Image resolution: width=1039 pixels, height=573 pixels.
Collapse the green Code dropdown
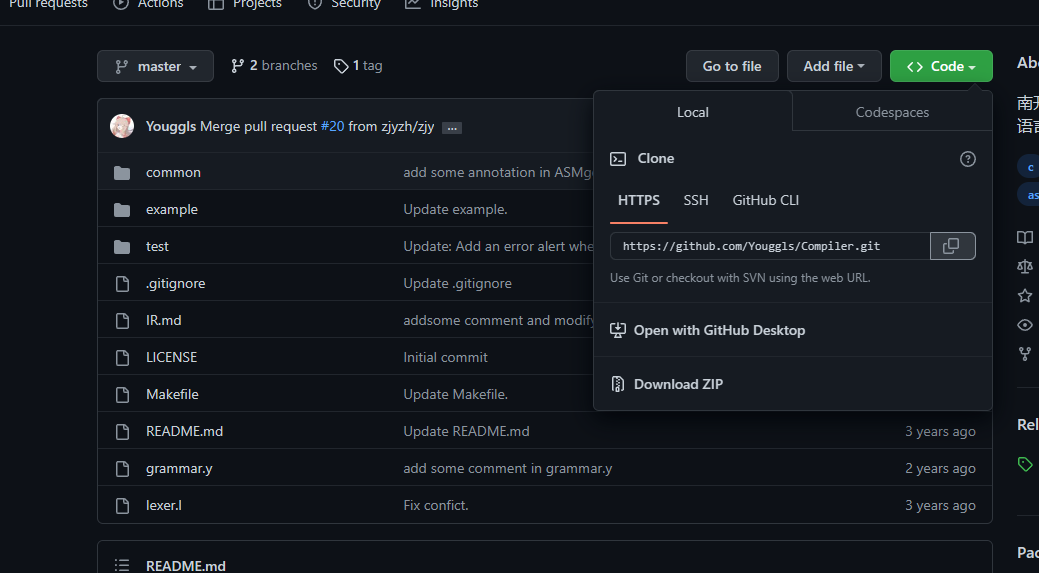(941, 66)
